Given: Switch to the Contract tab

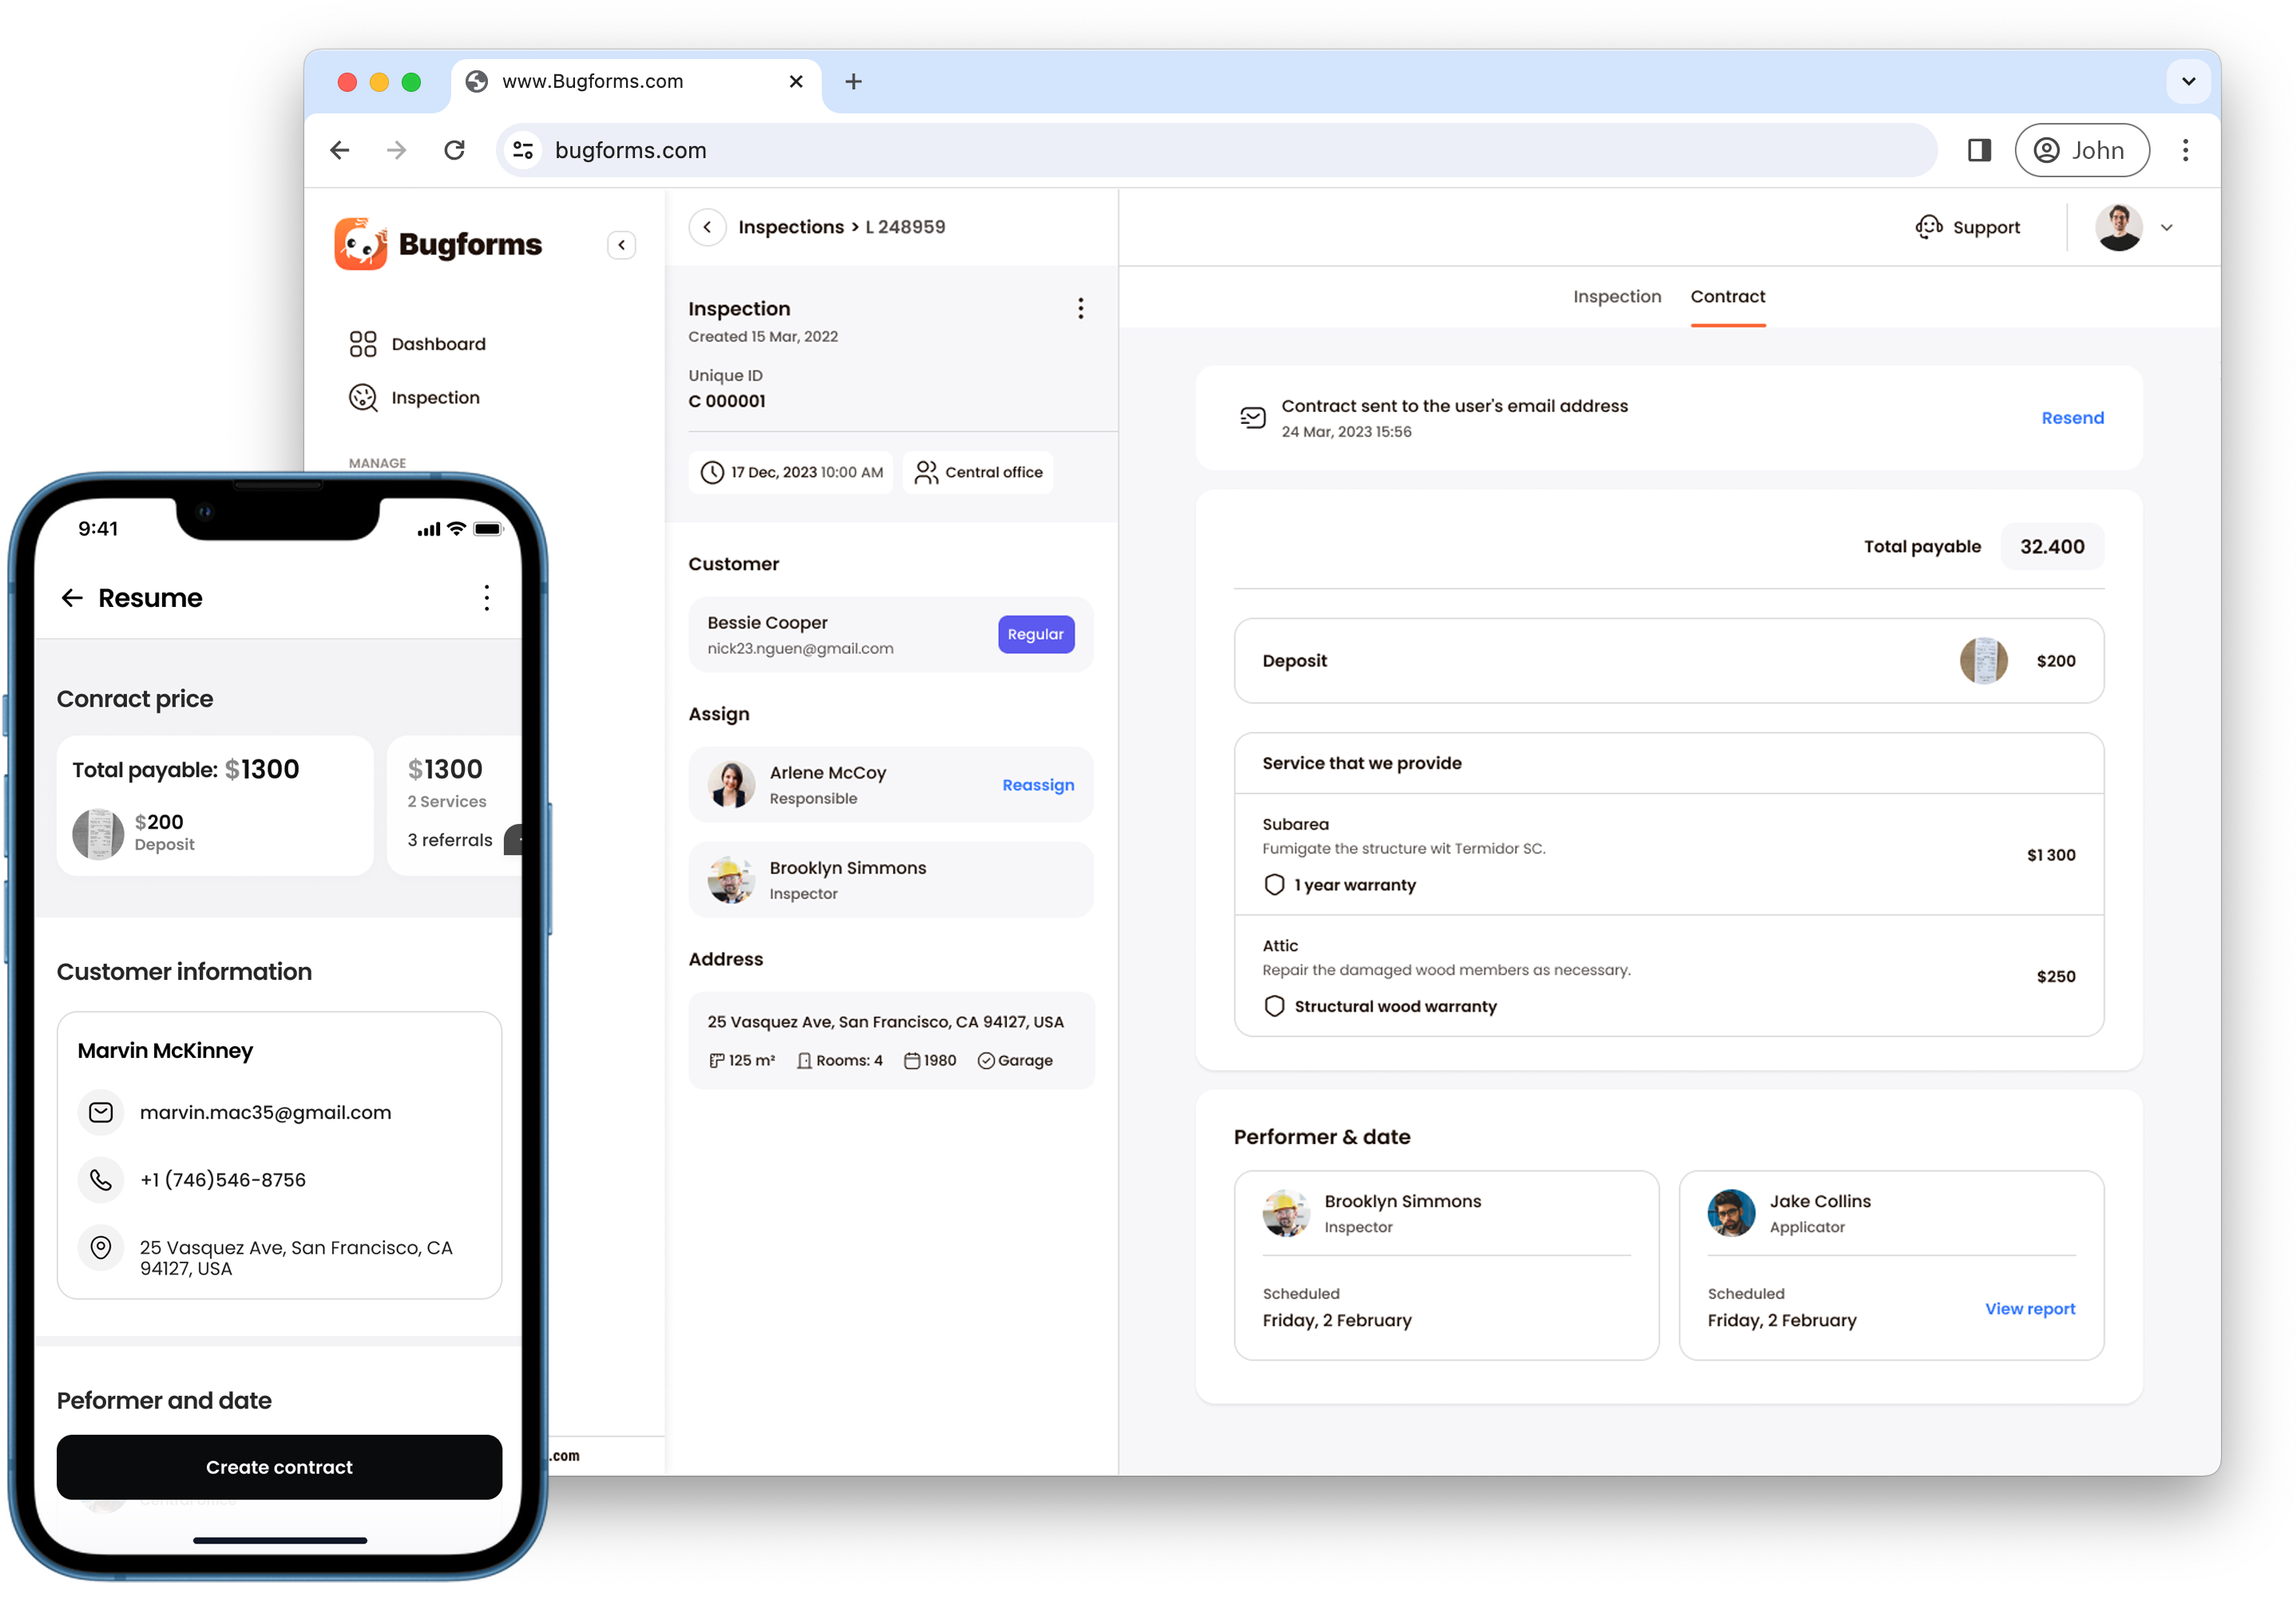Looking at the screenshot, I should 1727,297.
